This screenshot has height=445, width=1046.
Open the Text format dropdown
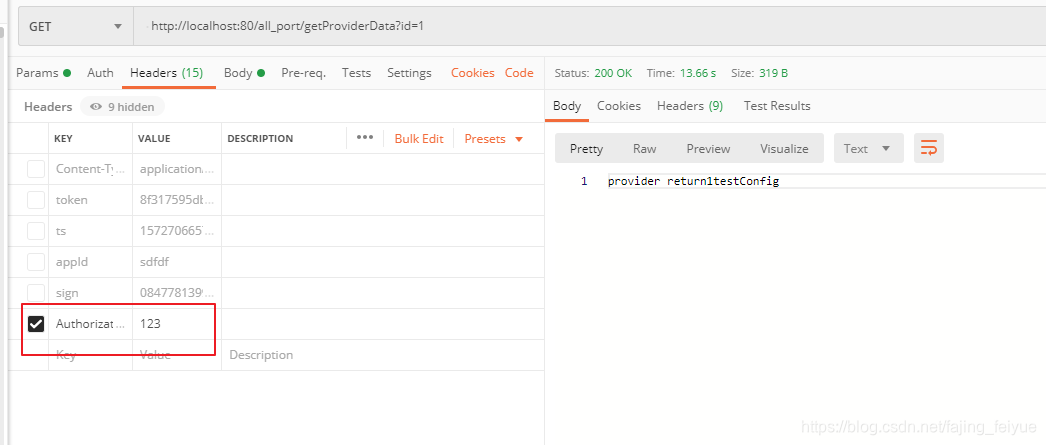click(869, 148)
